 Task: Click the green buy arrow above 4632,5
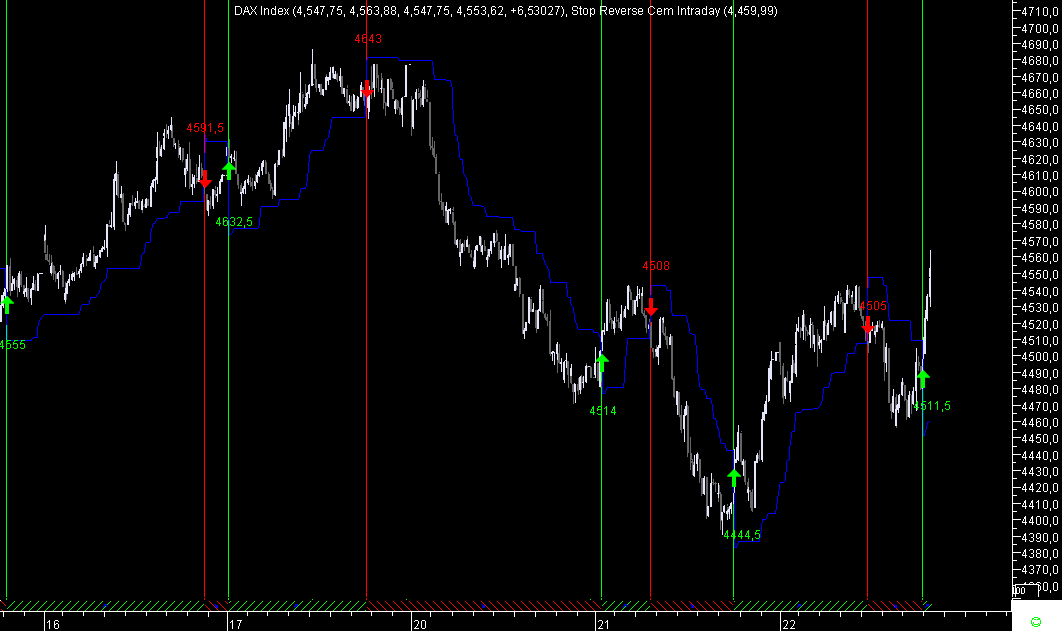coord(229,171)
